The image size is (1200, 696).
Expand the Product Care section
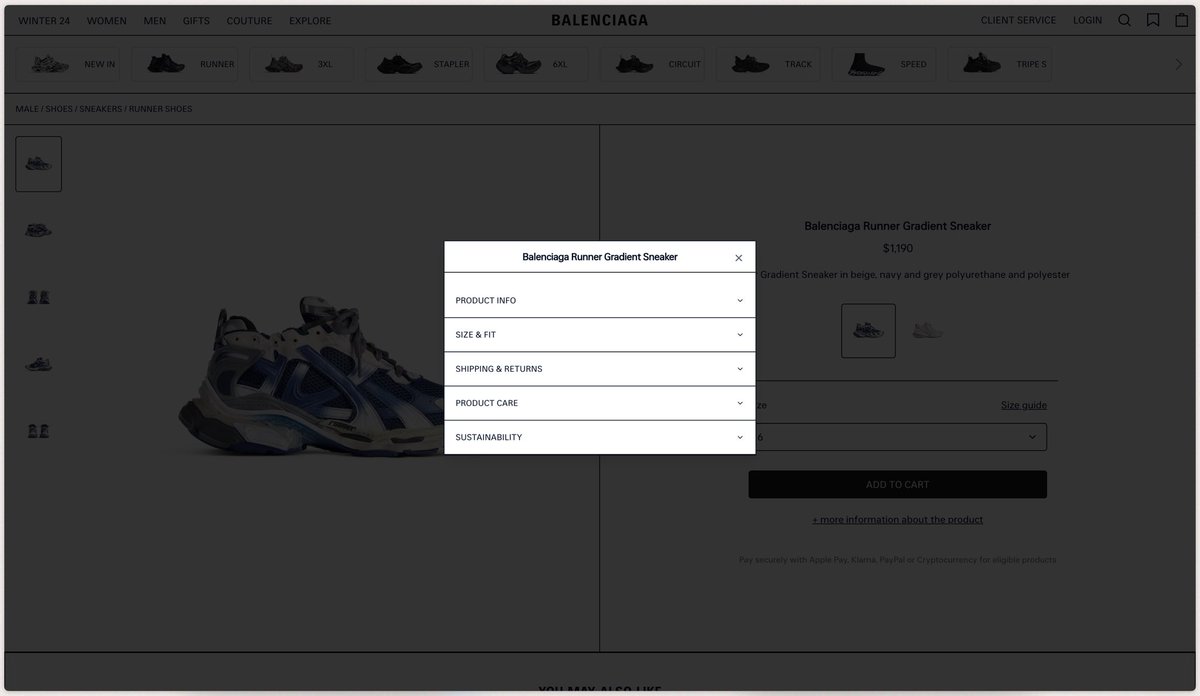coord(600,403)
